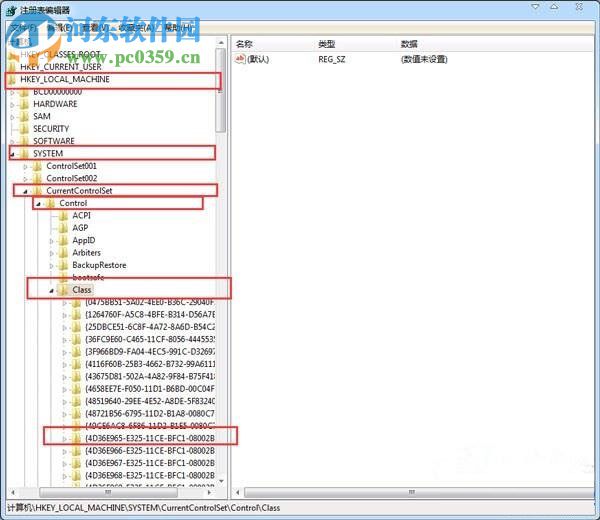Select the BackupRestore key
The height and width of the screenshot is (520, 600).
tap(99, 265)
